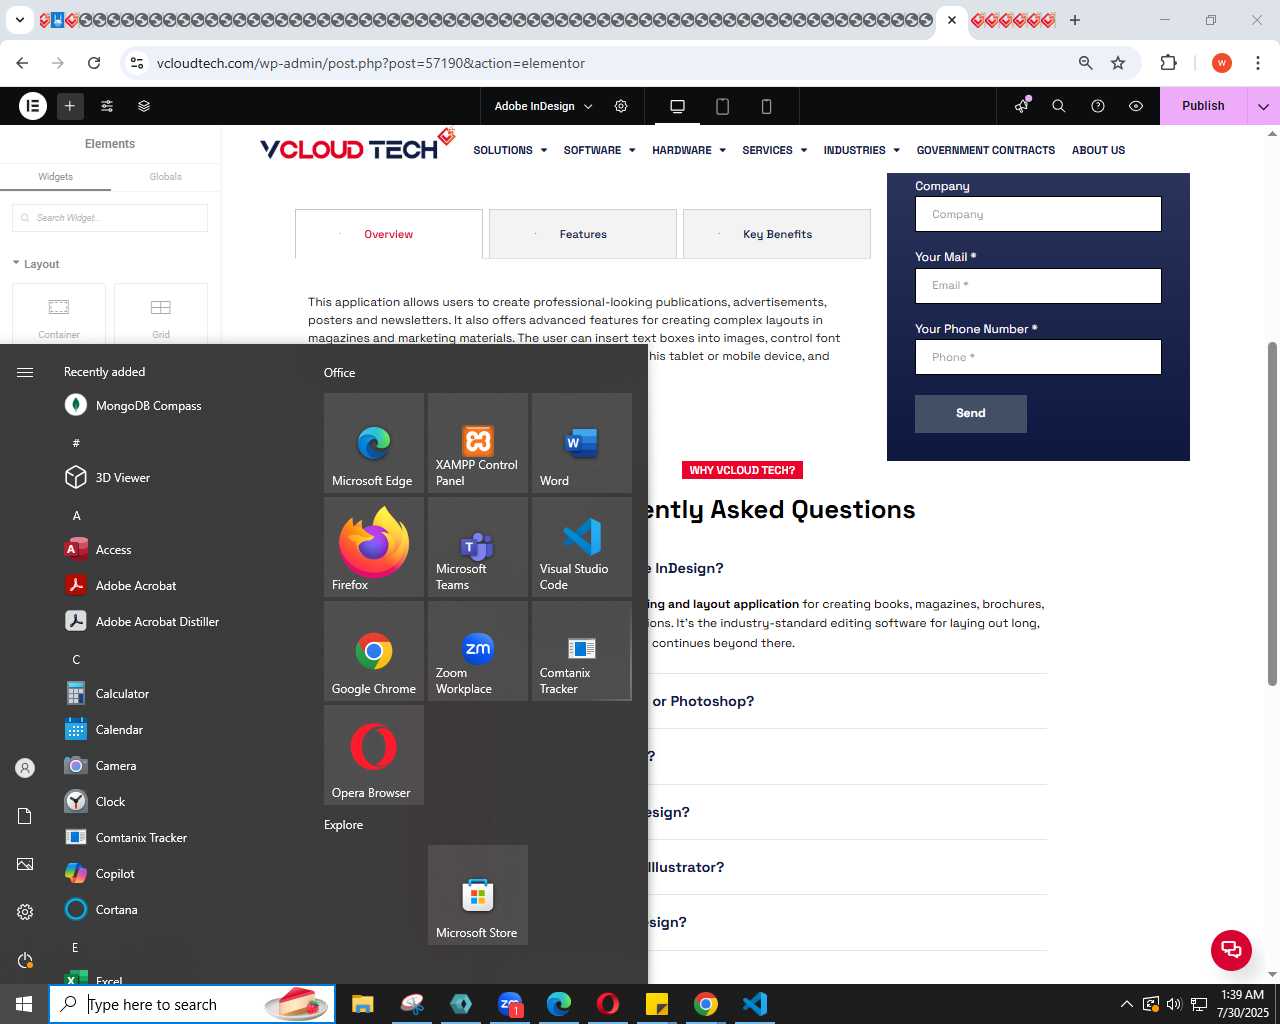Viewport: 1280px width, 1024px height.
Task: Switch to mobile preview mode
Action: point(766,106)
